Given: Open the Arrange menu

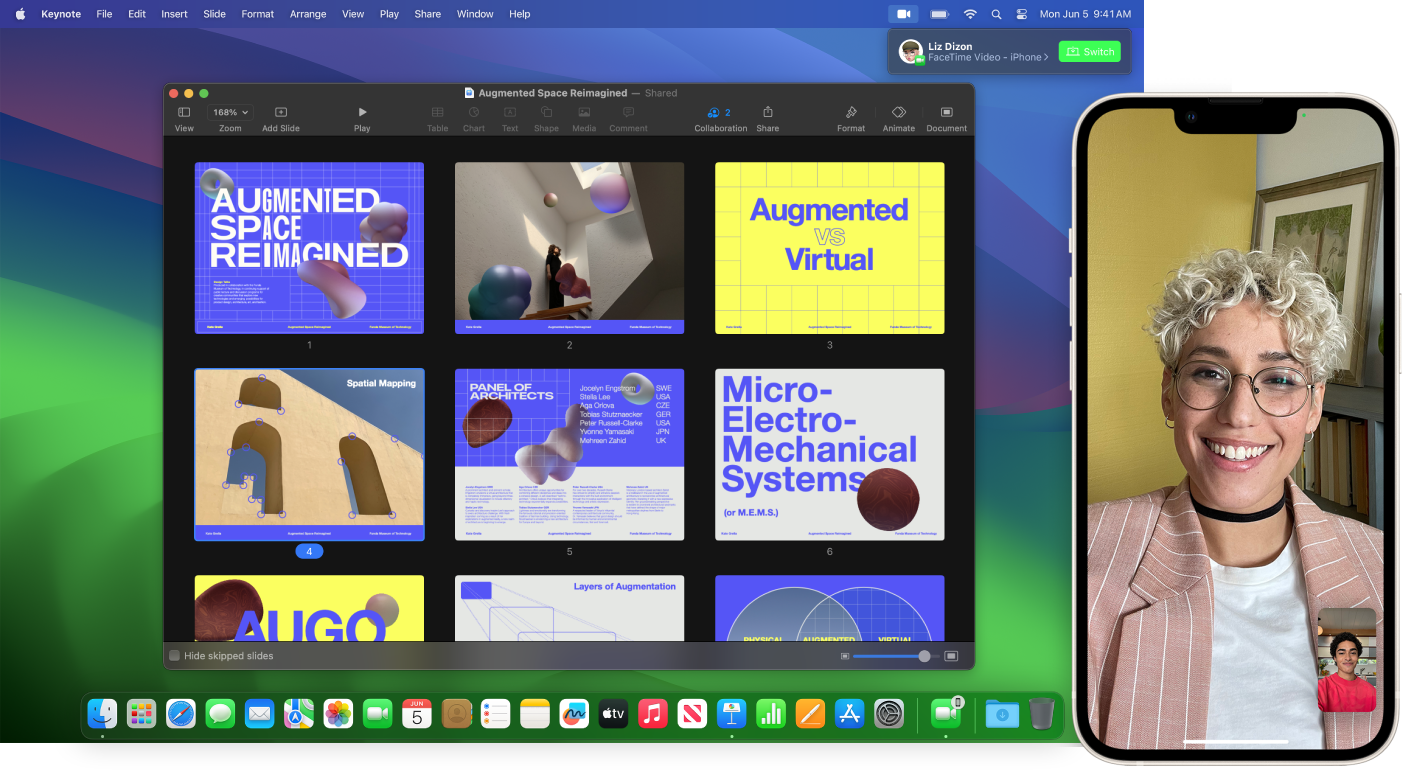Looking at the screenshot, I should pyautogui.click(x=308, y=14).
